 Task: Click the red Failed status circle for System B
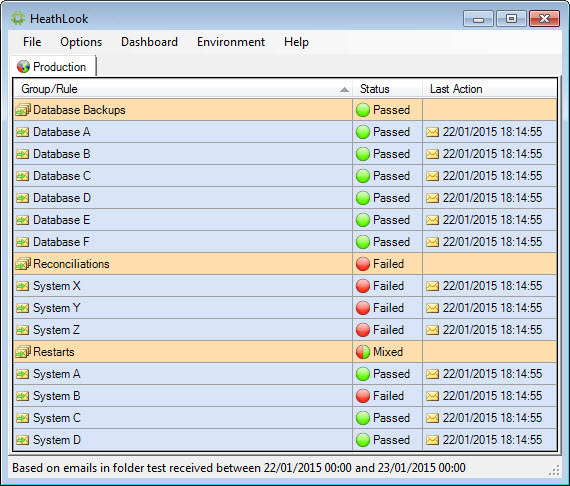pyautogui.click(x=363, y=396)
